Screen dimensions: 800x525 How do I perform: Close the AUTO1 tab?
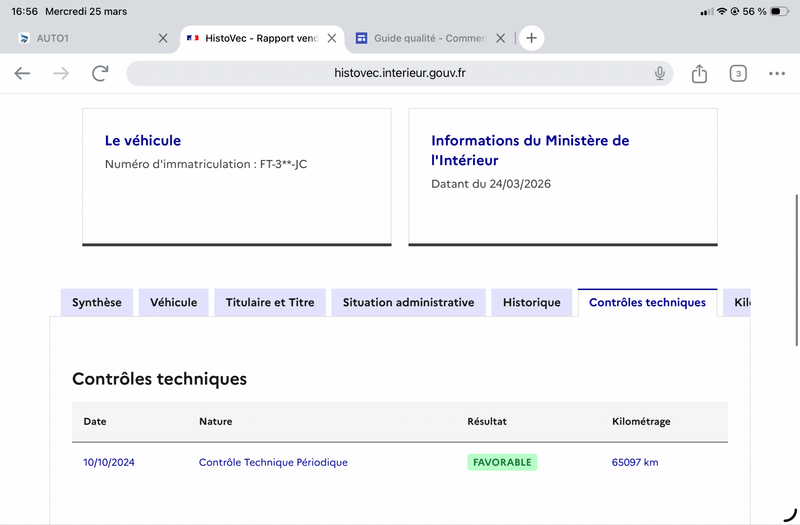(163, 38)
